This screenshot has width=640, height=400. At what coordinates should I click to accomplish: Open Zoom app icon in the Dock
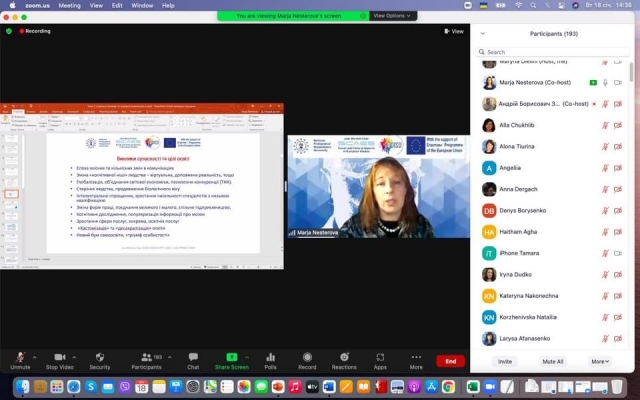[490, 386]
